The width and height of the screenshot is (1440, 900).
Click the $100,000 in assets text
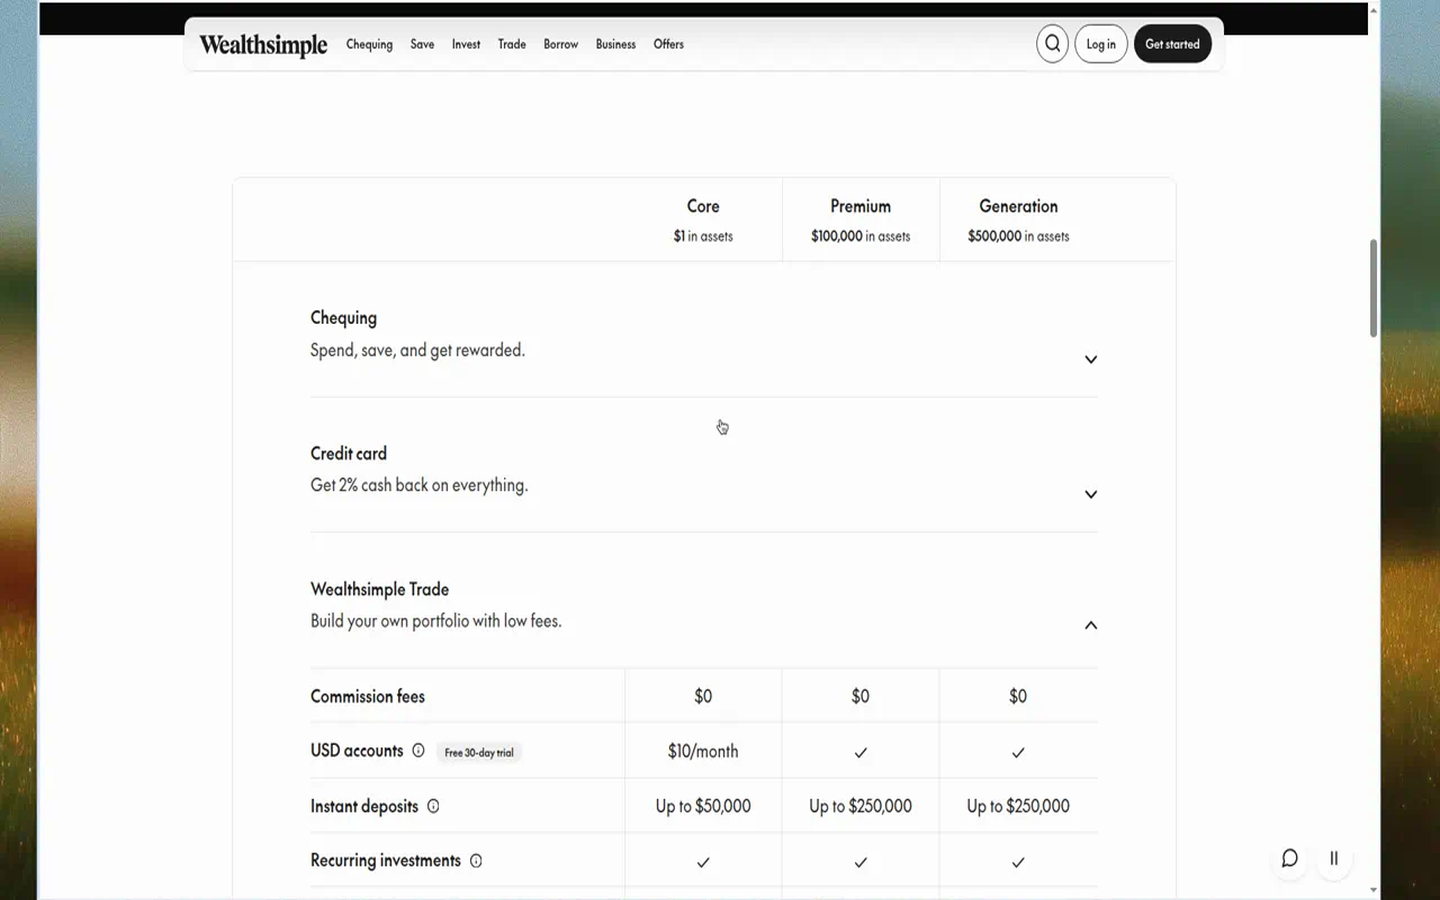pyautogui.click(x=860, y=236)
